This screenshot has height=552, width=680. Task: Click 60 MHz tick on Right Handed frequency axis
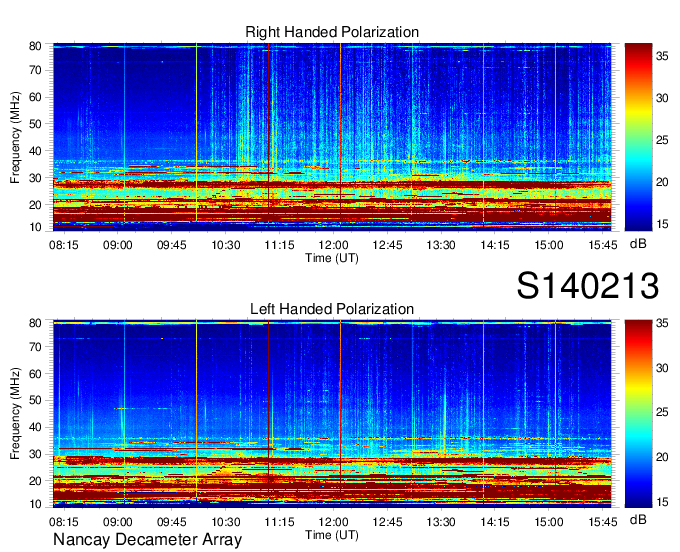pyautogui.click(x=35, y=97)
